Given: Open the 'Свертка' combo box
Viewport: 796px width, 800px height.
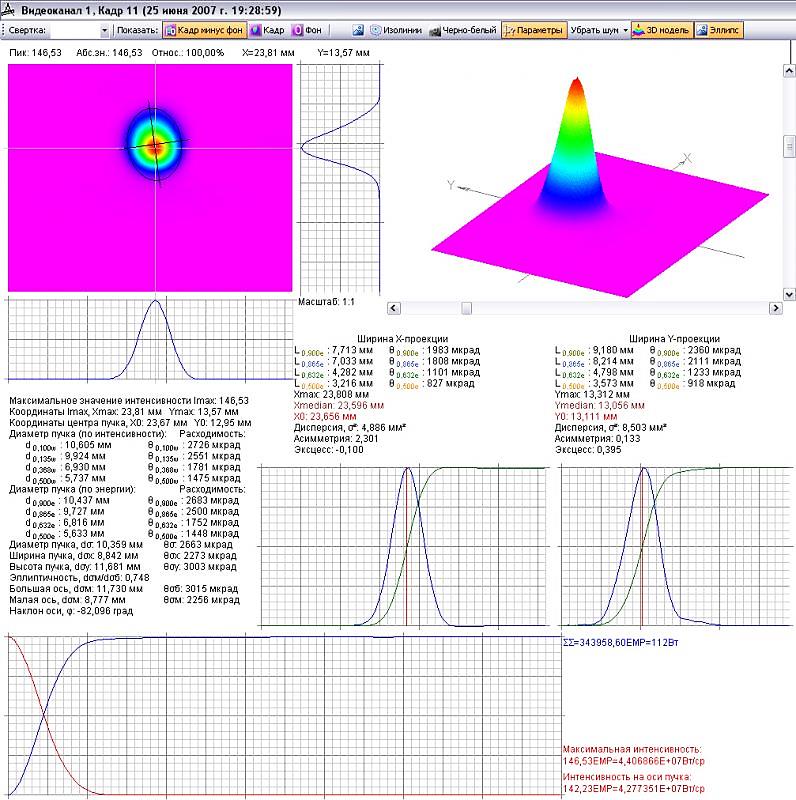Looking at the screenshot, I should 79,30.
